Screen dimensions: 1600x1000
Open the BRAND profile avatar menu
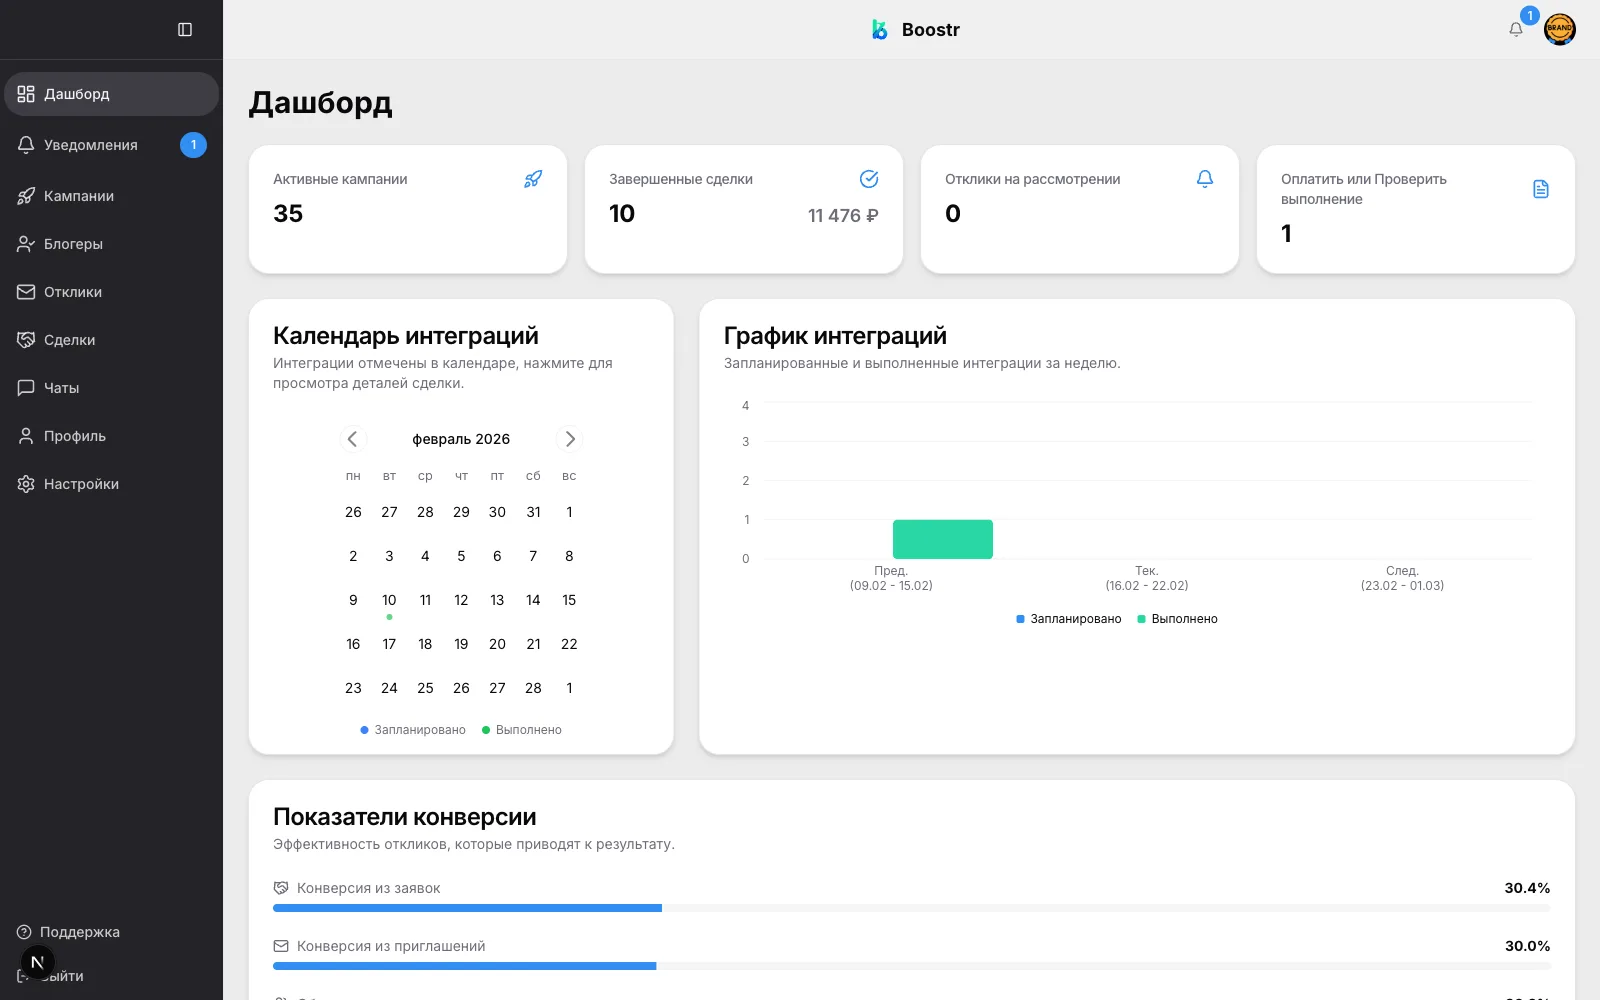[1561, 29]
